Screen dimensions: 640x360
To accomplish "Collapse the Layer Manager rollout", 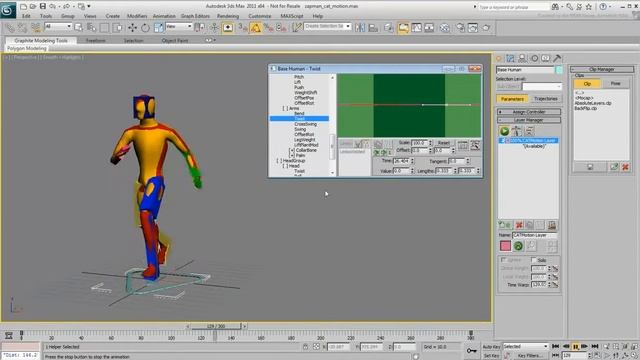I will click(529, 120).
